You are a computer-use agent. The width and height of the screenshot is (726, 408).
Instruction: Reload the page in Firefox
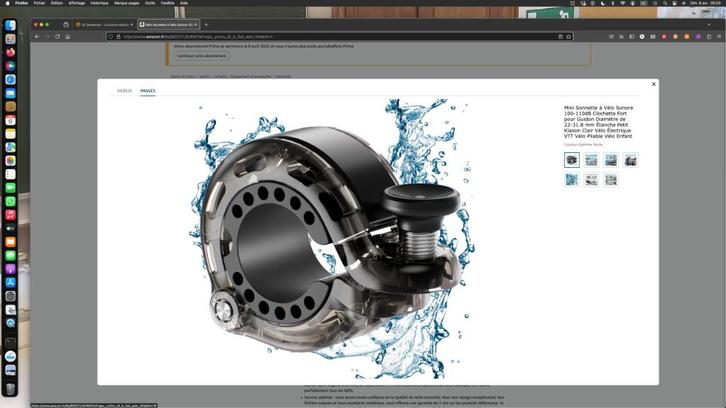(x=57, y=37)
